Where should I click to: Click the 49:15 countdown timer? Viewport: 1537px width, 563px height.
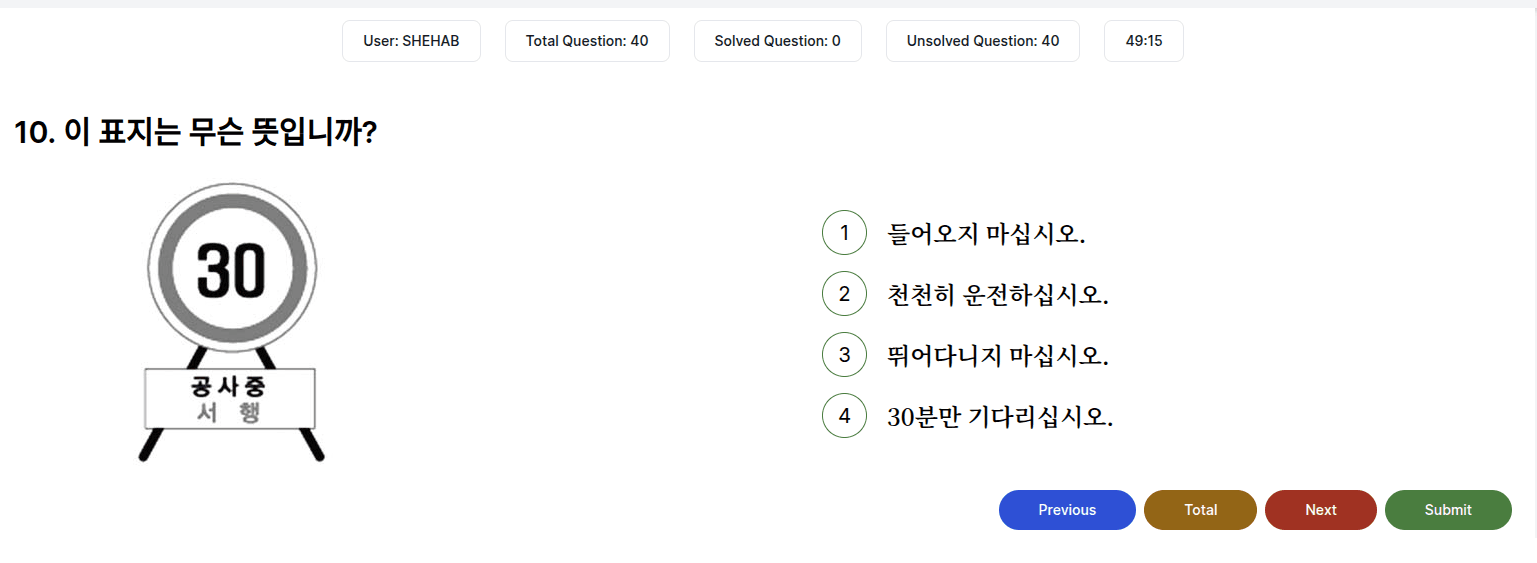(1143, 41)
